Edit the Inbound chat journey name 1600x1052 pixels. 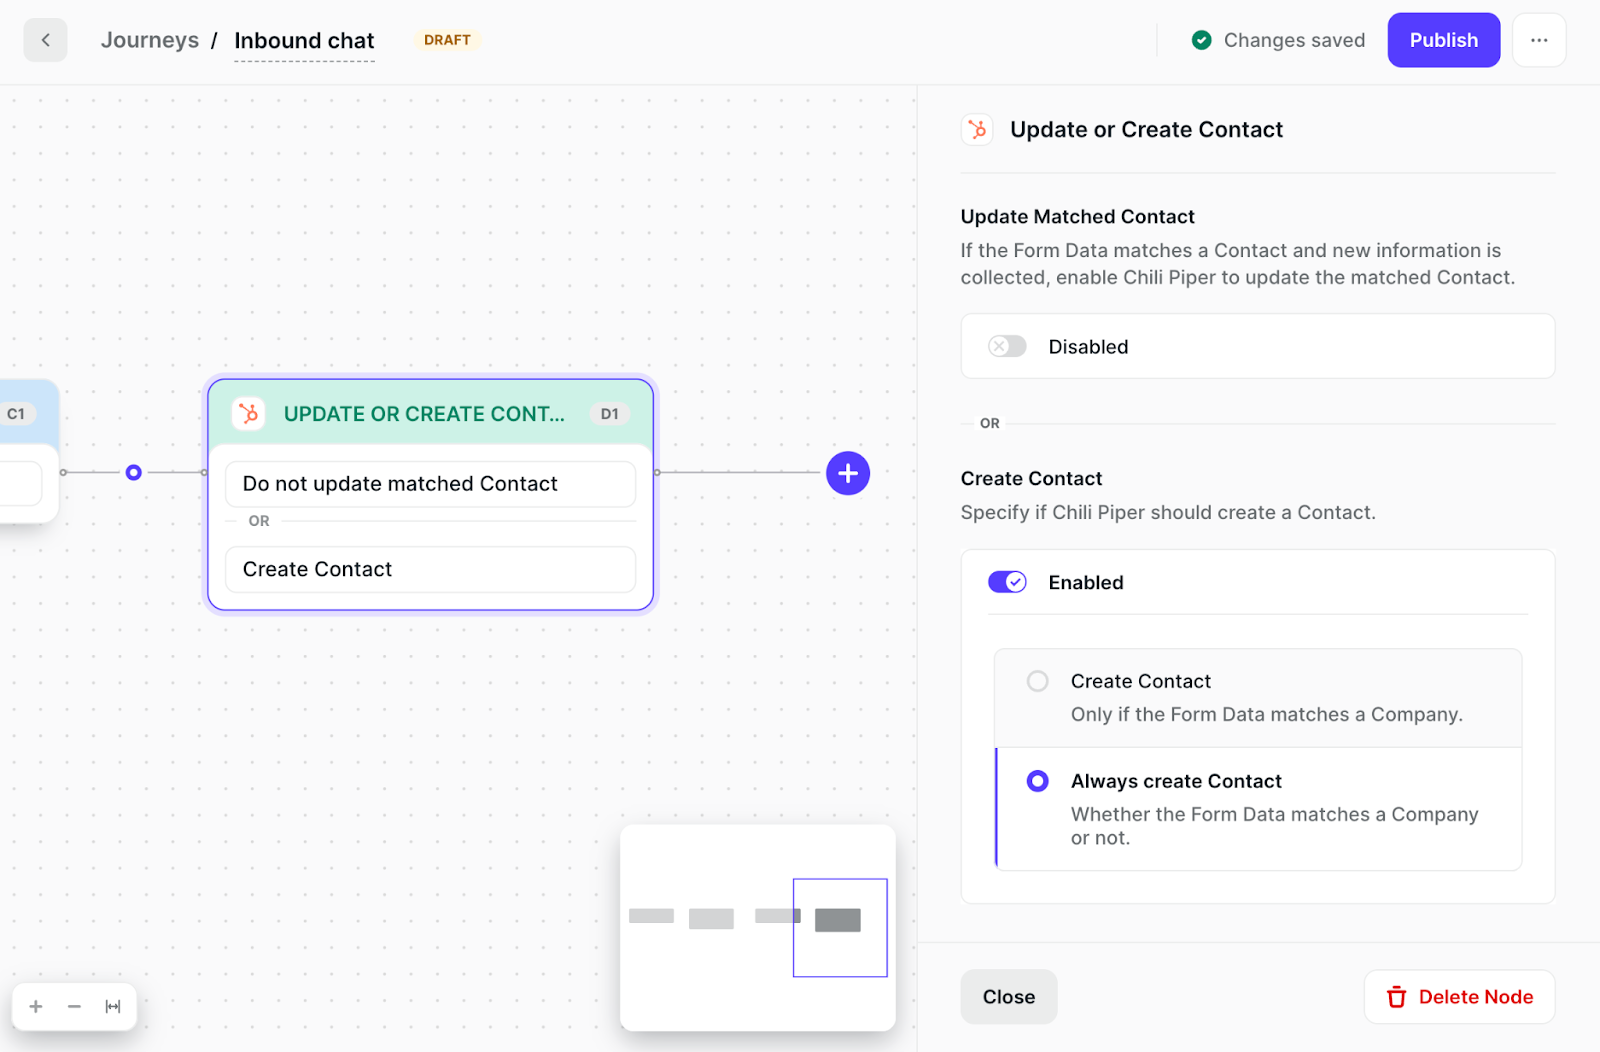pyautogui.click(x=304, y=41)
